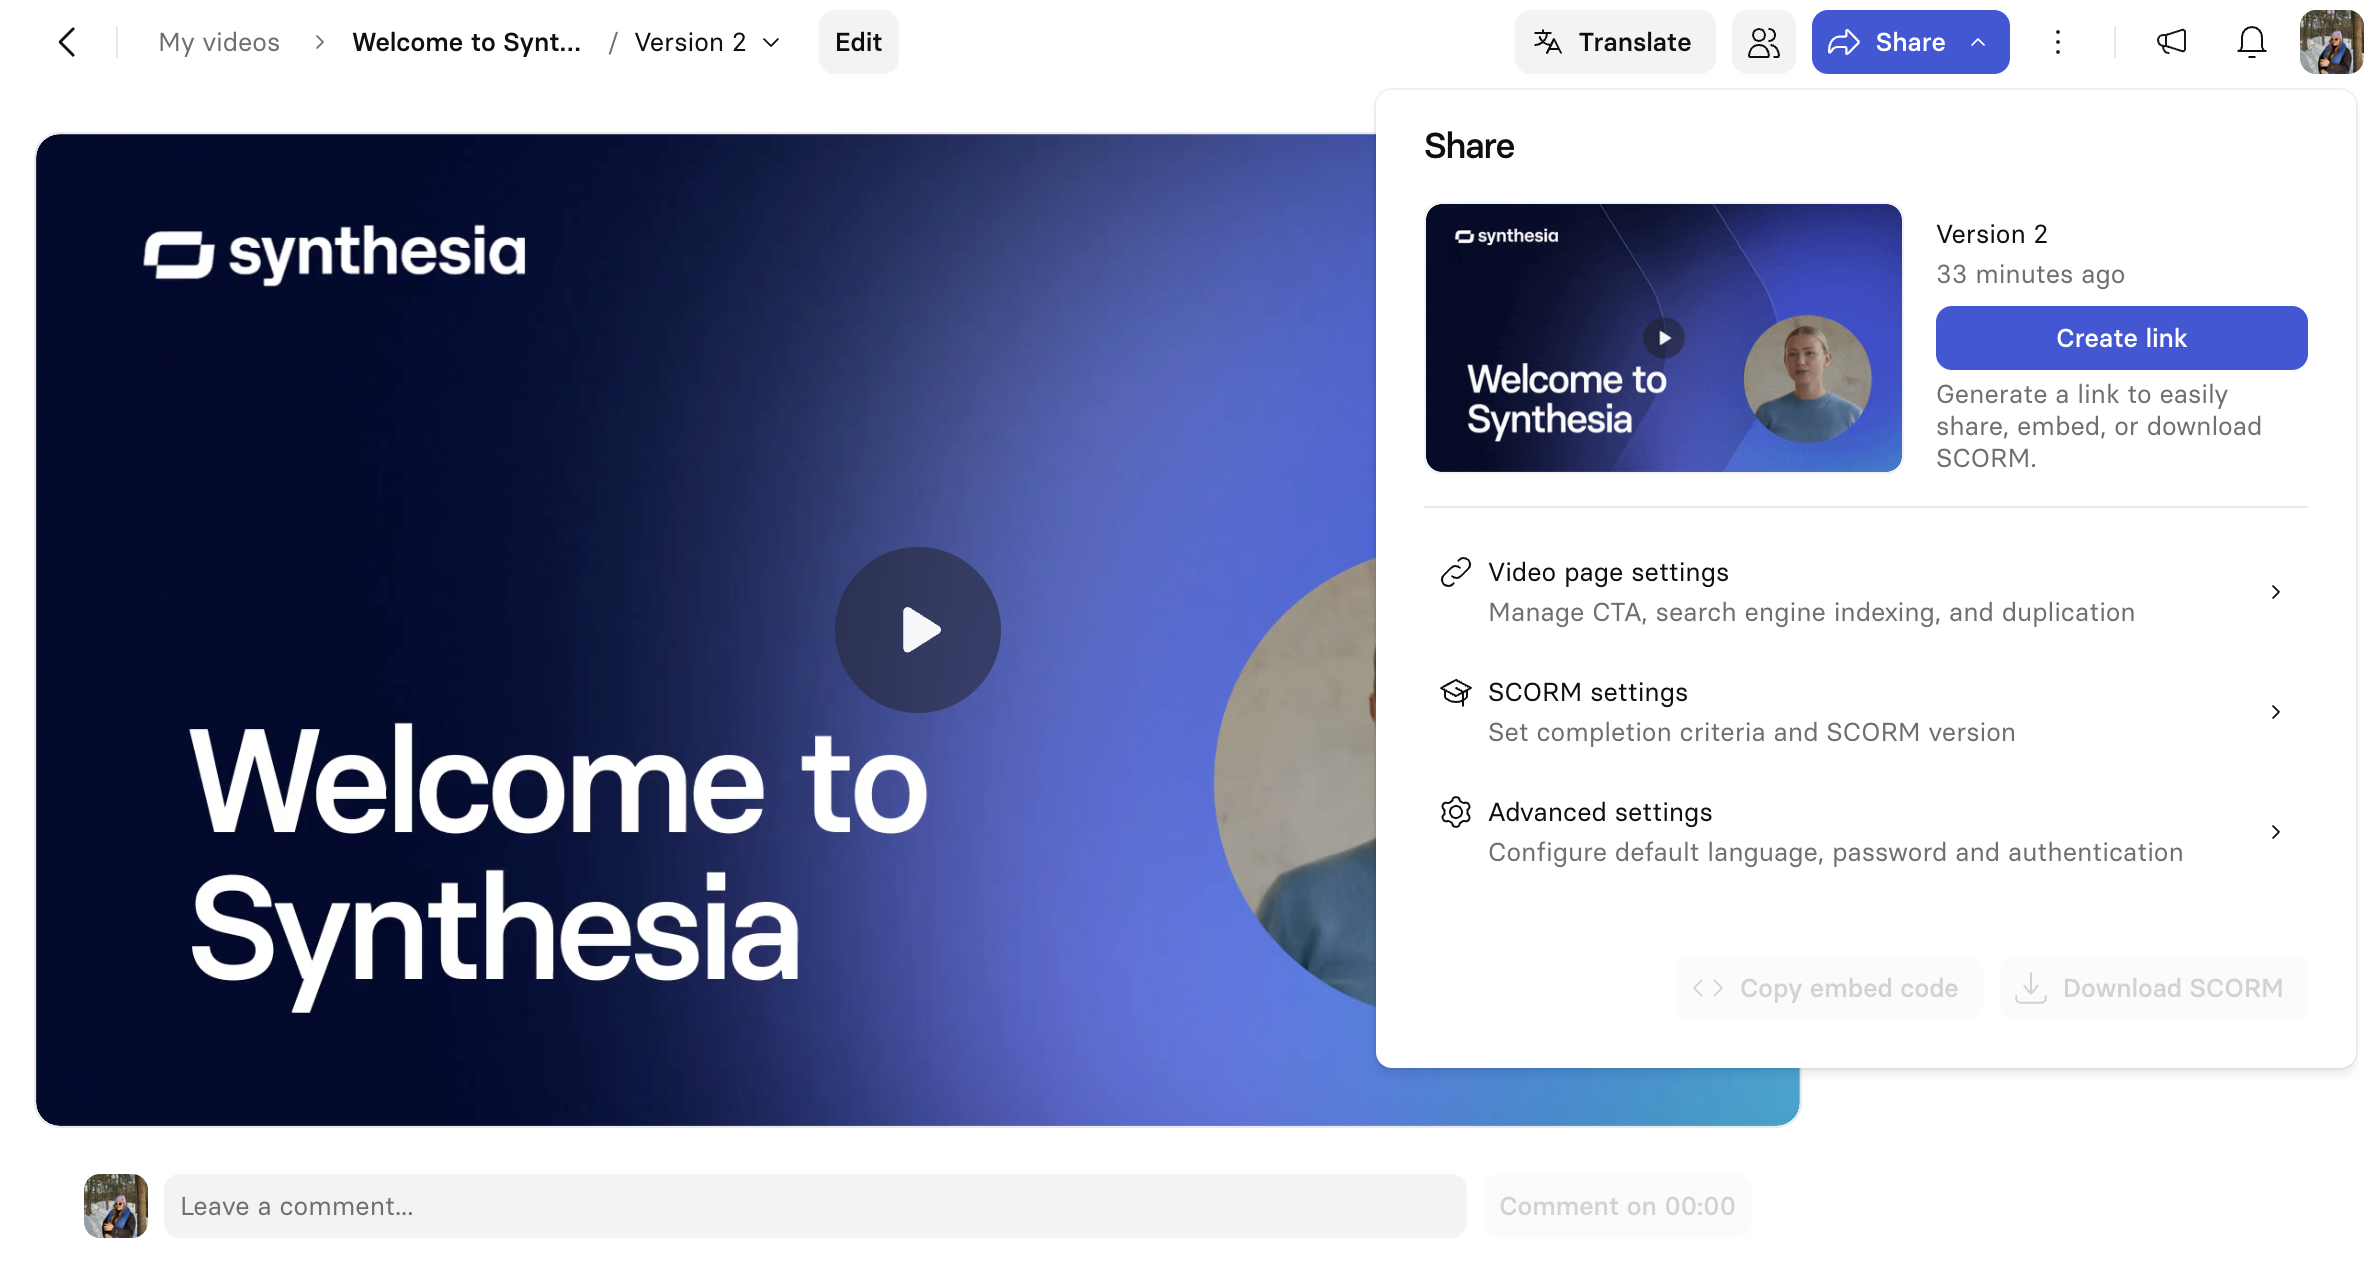Viewport: 2374px width, 1262px height.
Task: Open the three-dot more options menu
Action: tap(2057, 42)
